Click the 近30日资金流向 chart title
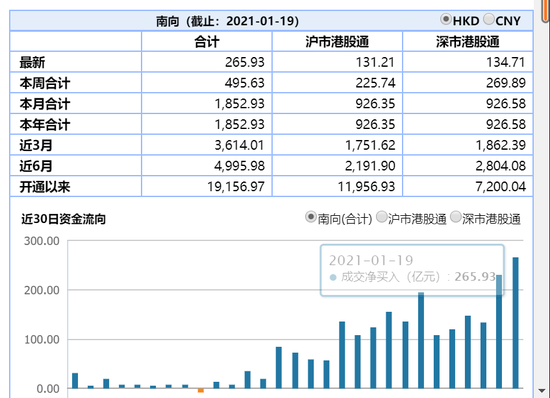 tap(63, 219)
